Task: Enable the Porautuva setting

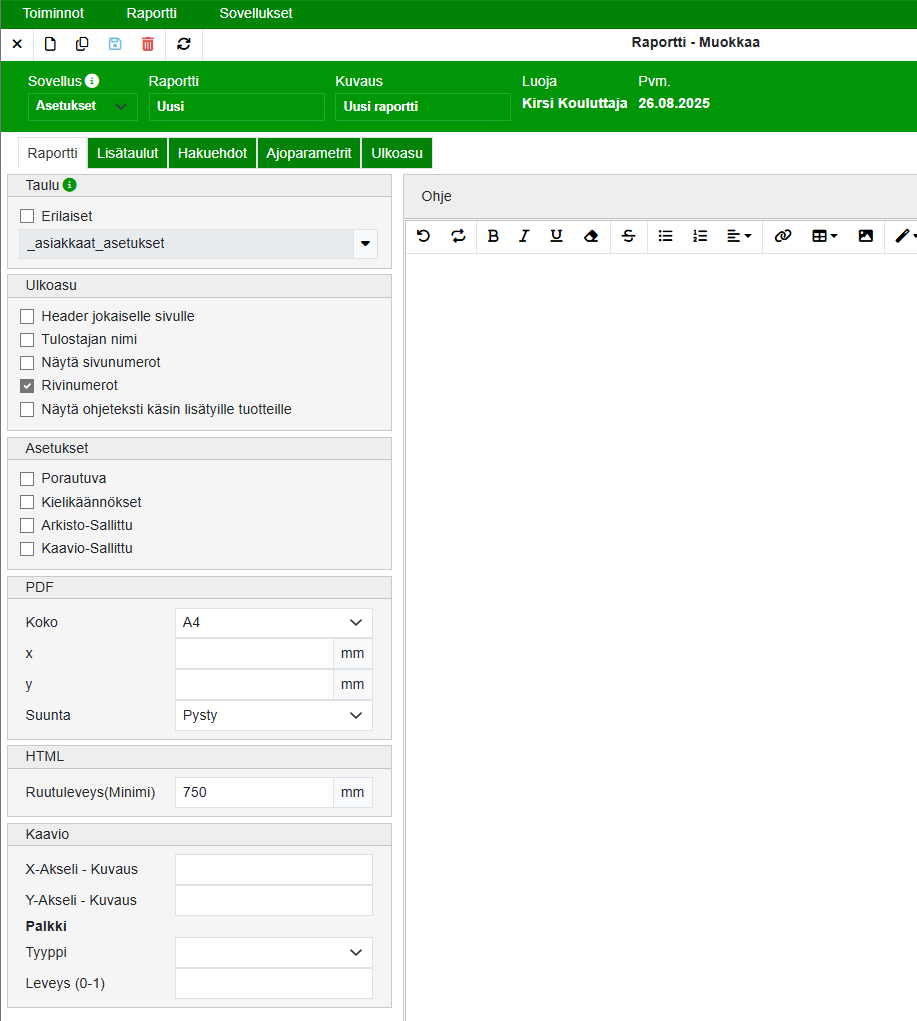Action: tap(27, 479)
